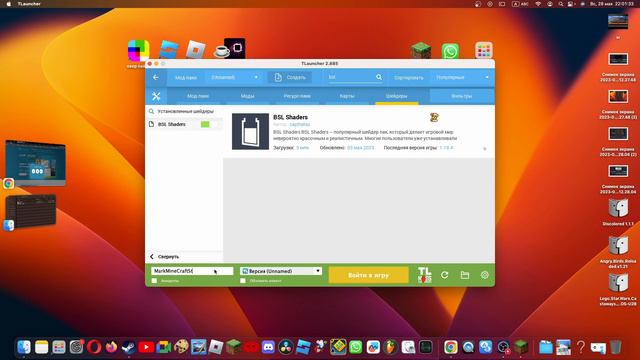Open Steam from the Dock
Image resolution: width=640 pixels, height=360 pixels.
129,347
